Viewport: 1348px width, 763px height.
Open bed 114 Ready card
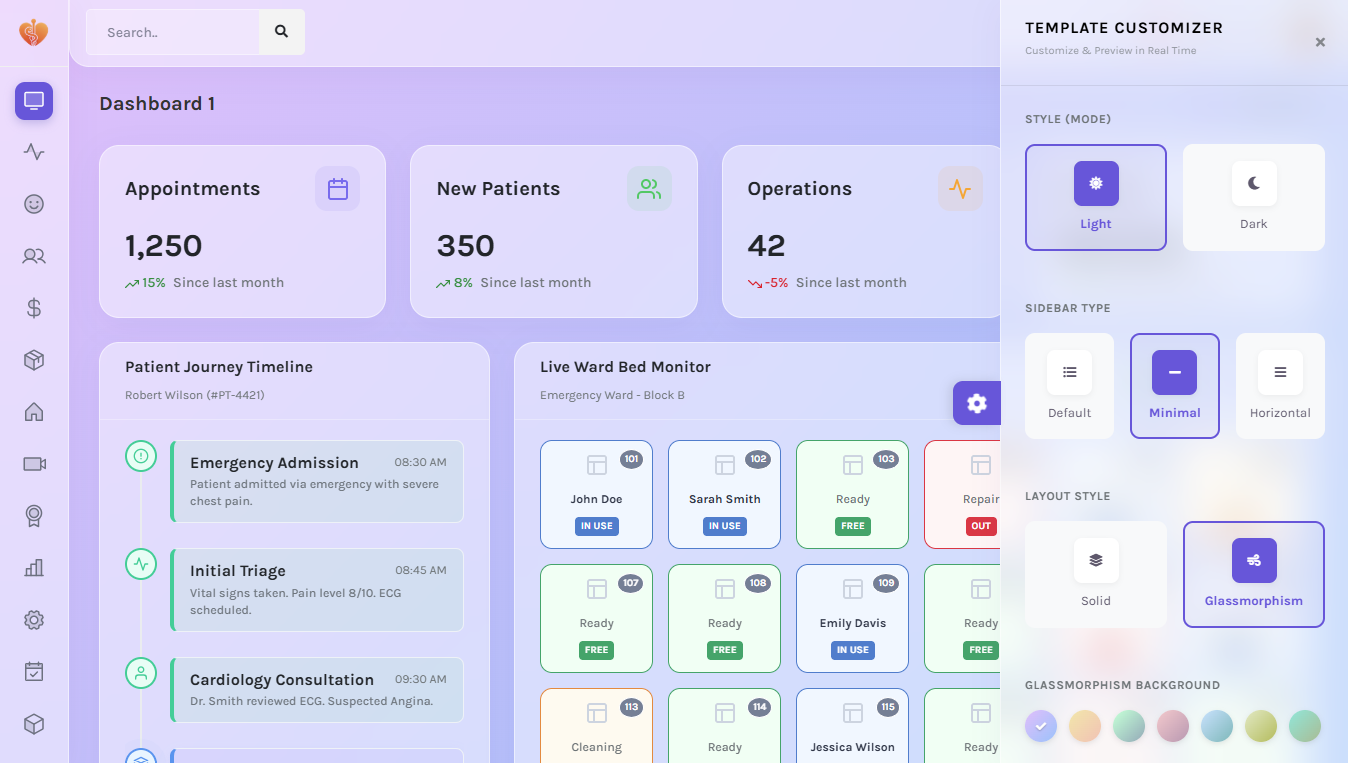[725, 725]
